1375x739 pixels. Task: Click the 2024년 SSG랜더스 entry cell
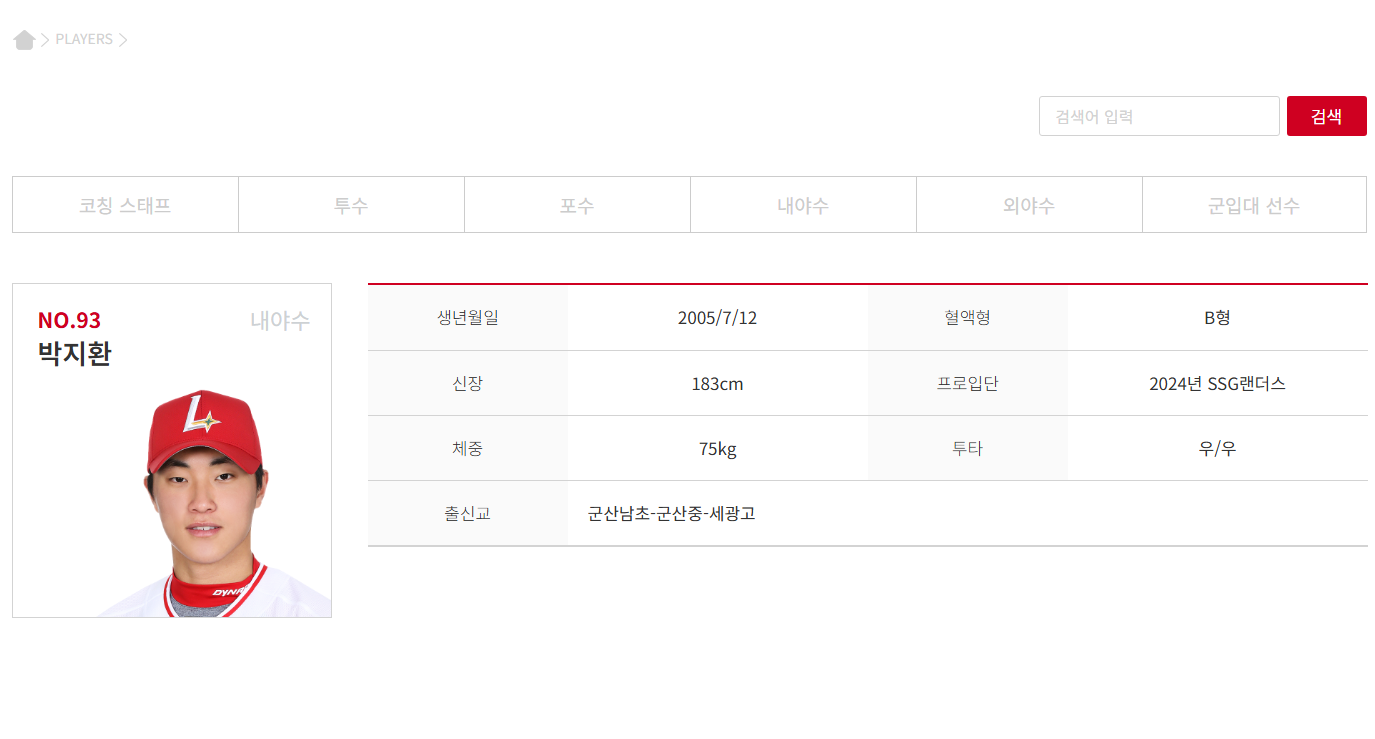(1217, 383)
